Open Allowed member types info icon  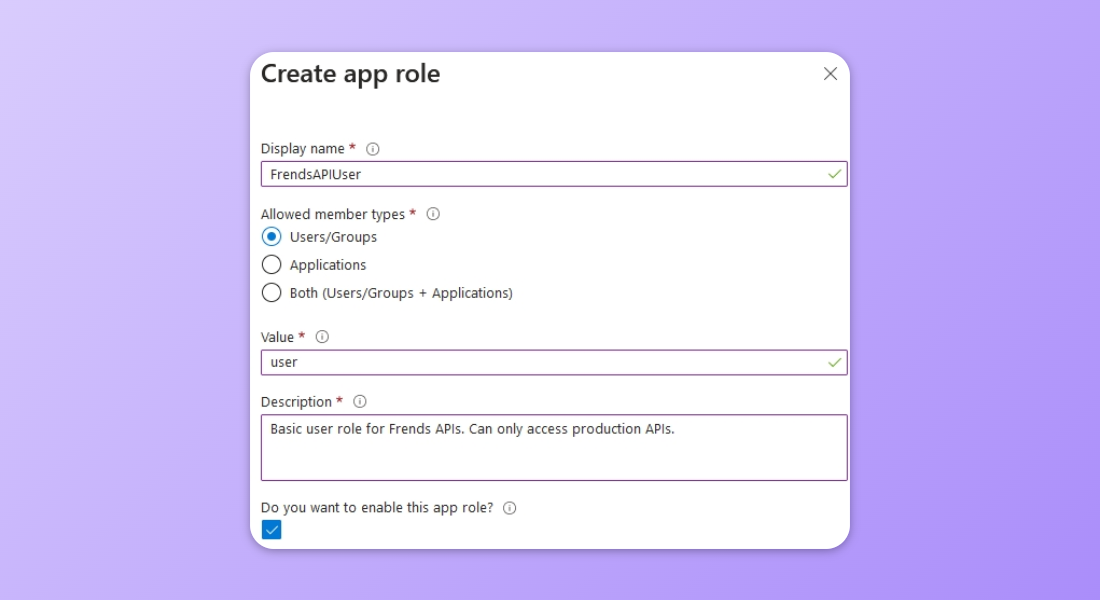click(433, 214)
